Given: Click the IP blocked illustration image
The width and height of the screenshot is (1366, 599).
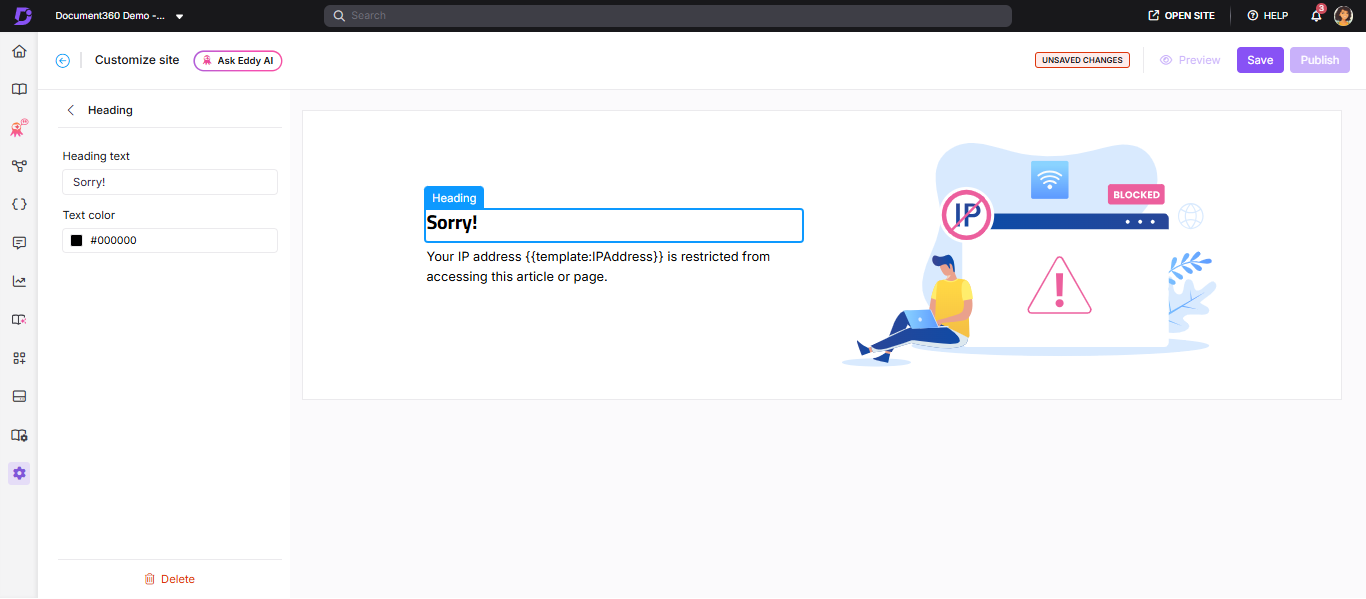Looking at the screenshot, I should tap(1029, 255).
